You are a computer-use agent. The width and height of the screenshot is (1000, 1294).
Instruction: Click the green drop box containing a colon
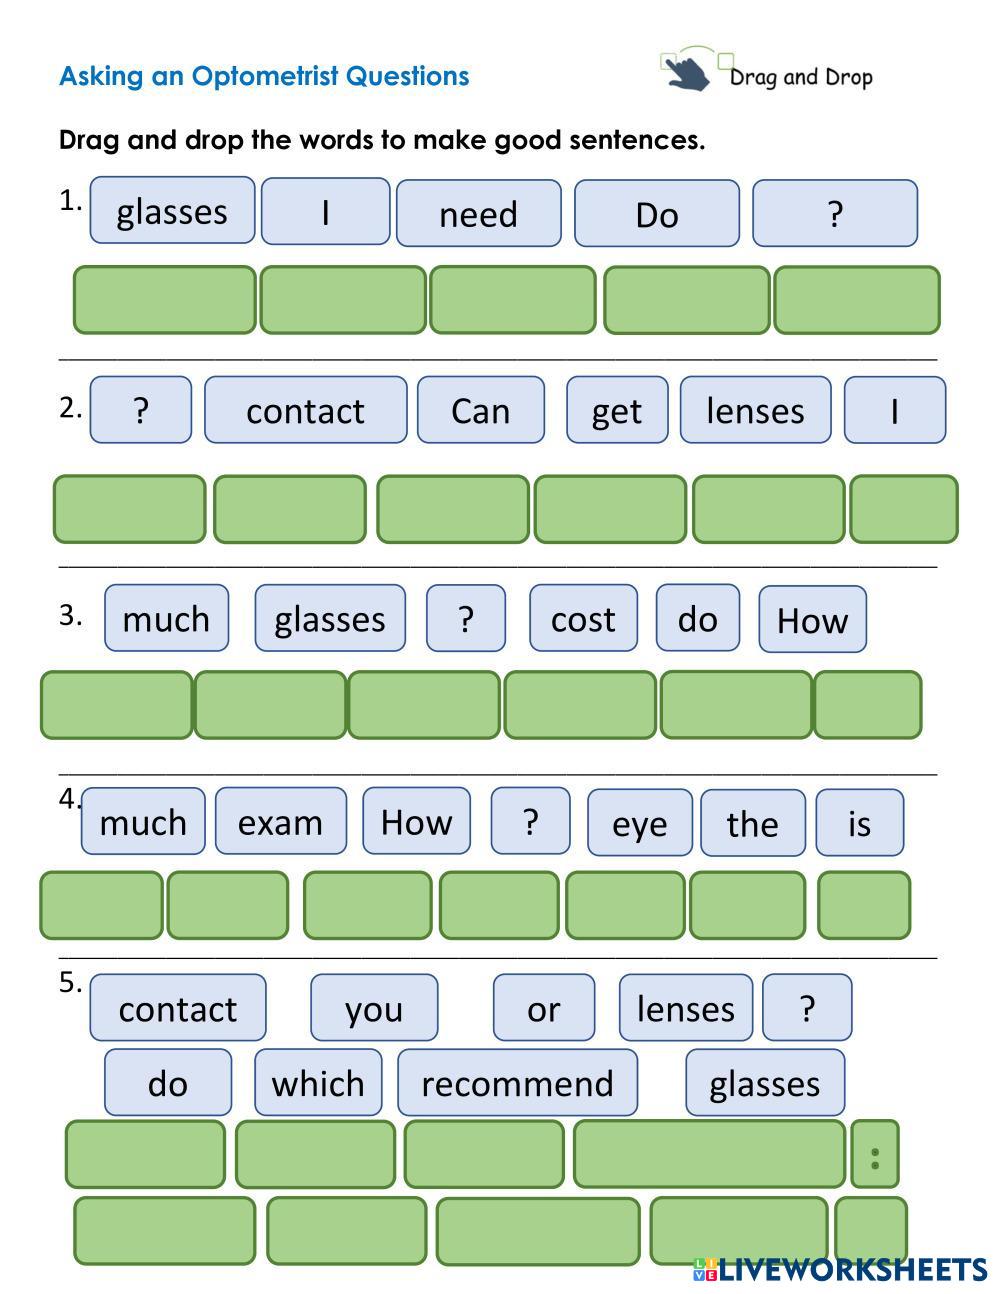point(875,1155)
